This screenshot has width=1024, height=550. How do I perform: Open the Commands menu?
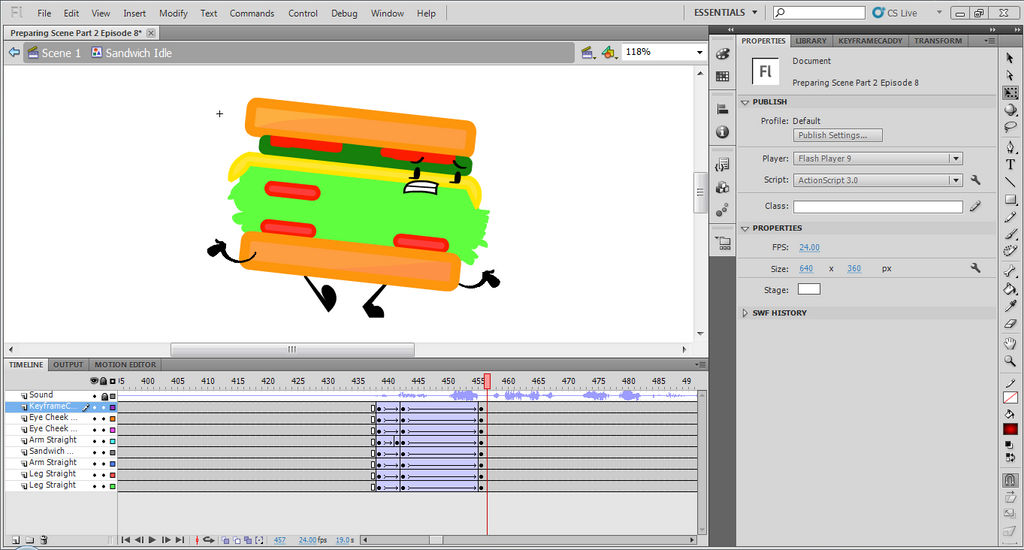click(x=251, y=13)
